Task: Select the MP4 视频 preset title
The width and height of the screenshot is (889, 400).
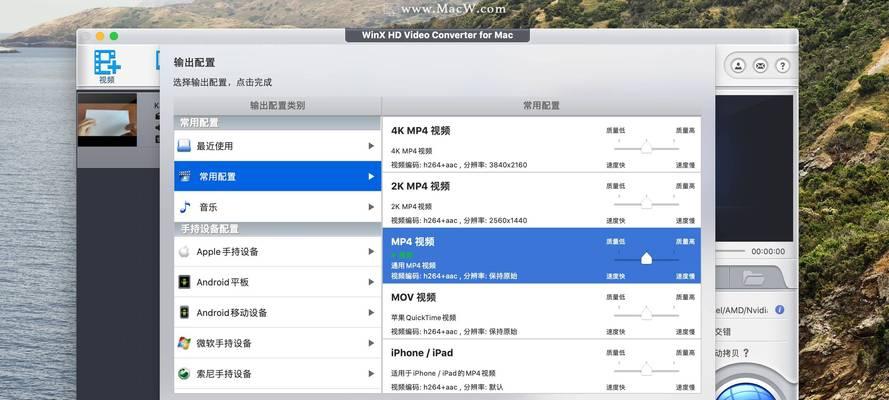Action: click(x=413, y=241)
